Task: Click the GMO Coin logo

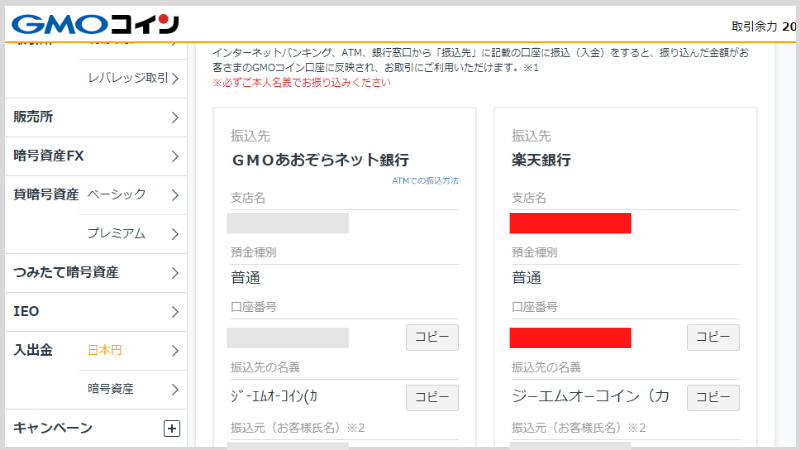Action: 95,24
